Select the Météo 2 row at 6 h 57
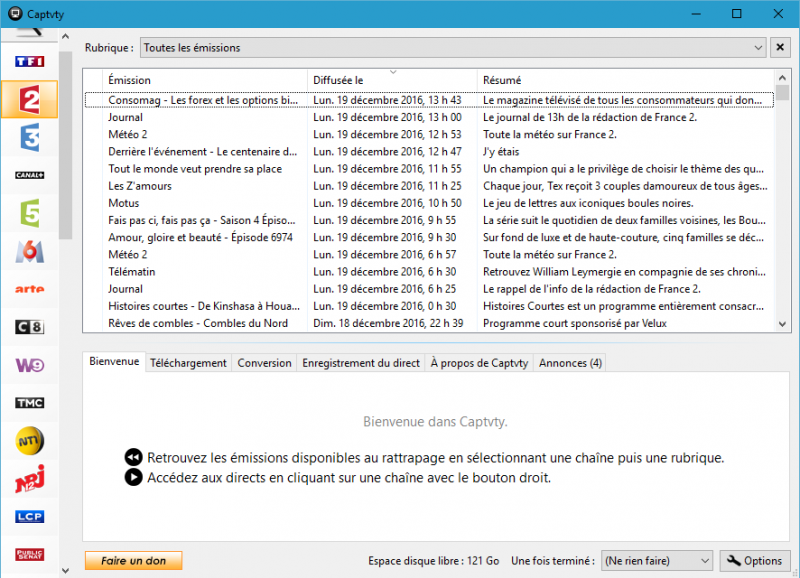The width and height of the screenshot is (800, 578). [429, 255]
